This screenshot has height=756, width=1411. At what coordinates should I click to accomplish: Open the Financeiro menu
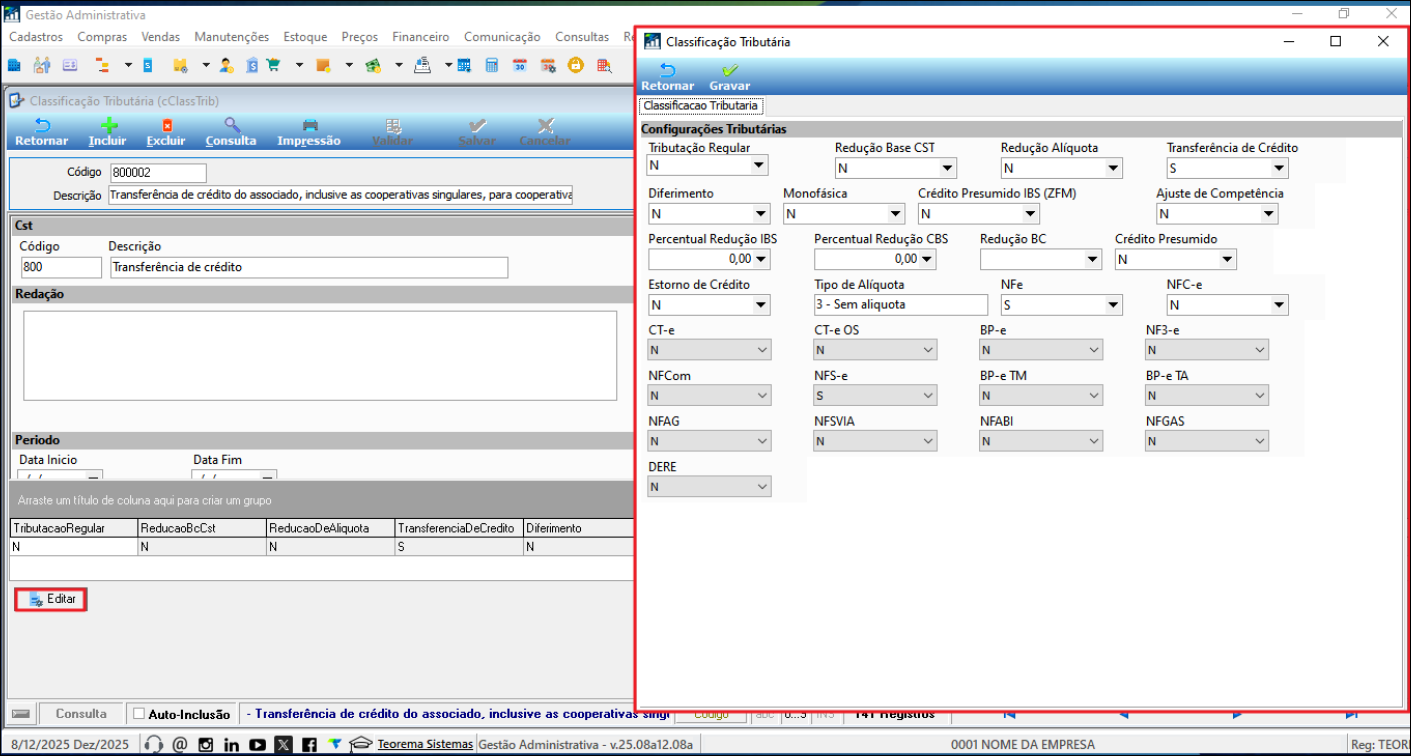click(420, 37)
